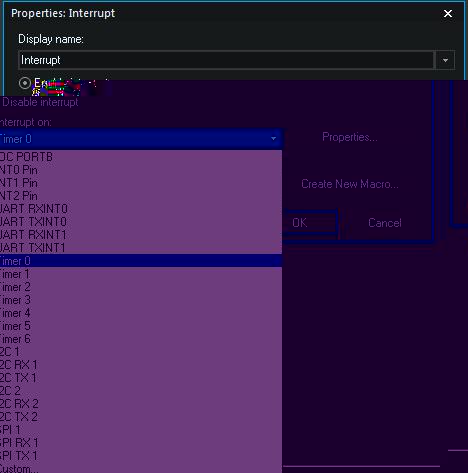Pick SPI 1 from the list

point(141,430)
